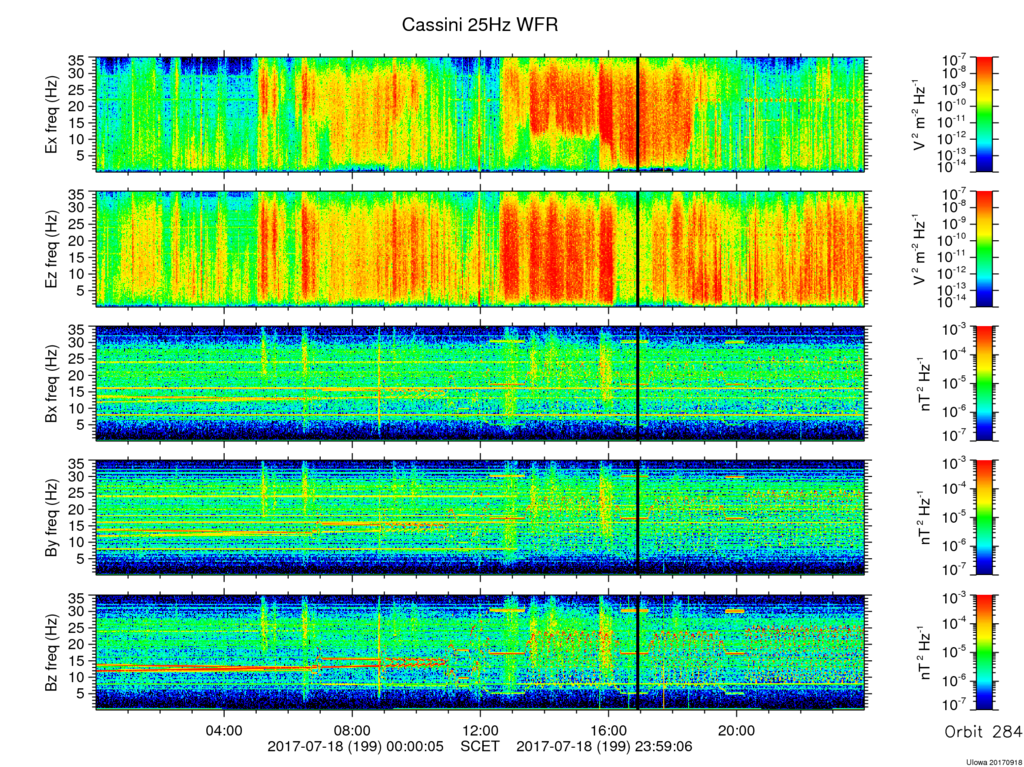Click the color bar beside the Bx panel

[984, 383]
